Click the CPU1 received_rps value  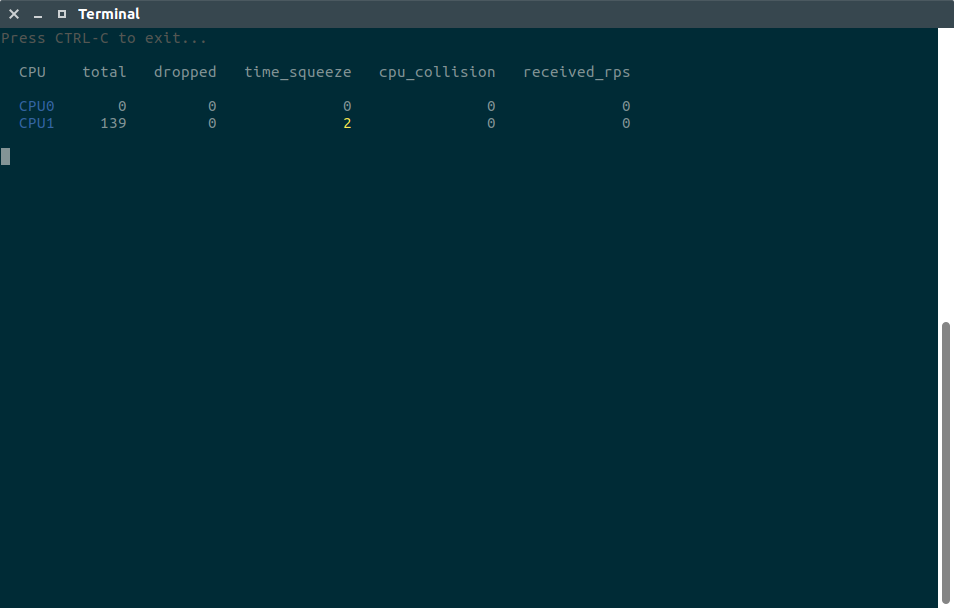click(x=626, y=123)
